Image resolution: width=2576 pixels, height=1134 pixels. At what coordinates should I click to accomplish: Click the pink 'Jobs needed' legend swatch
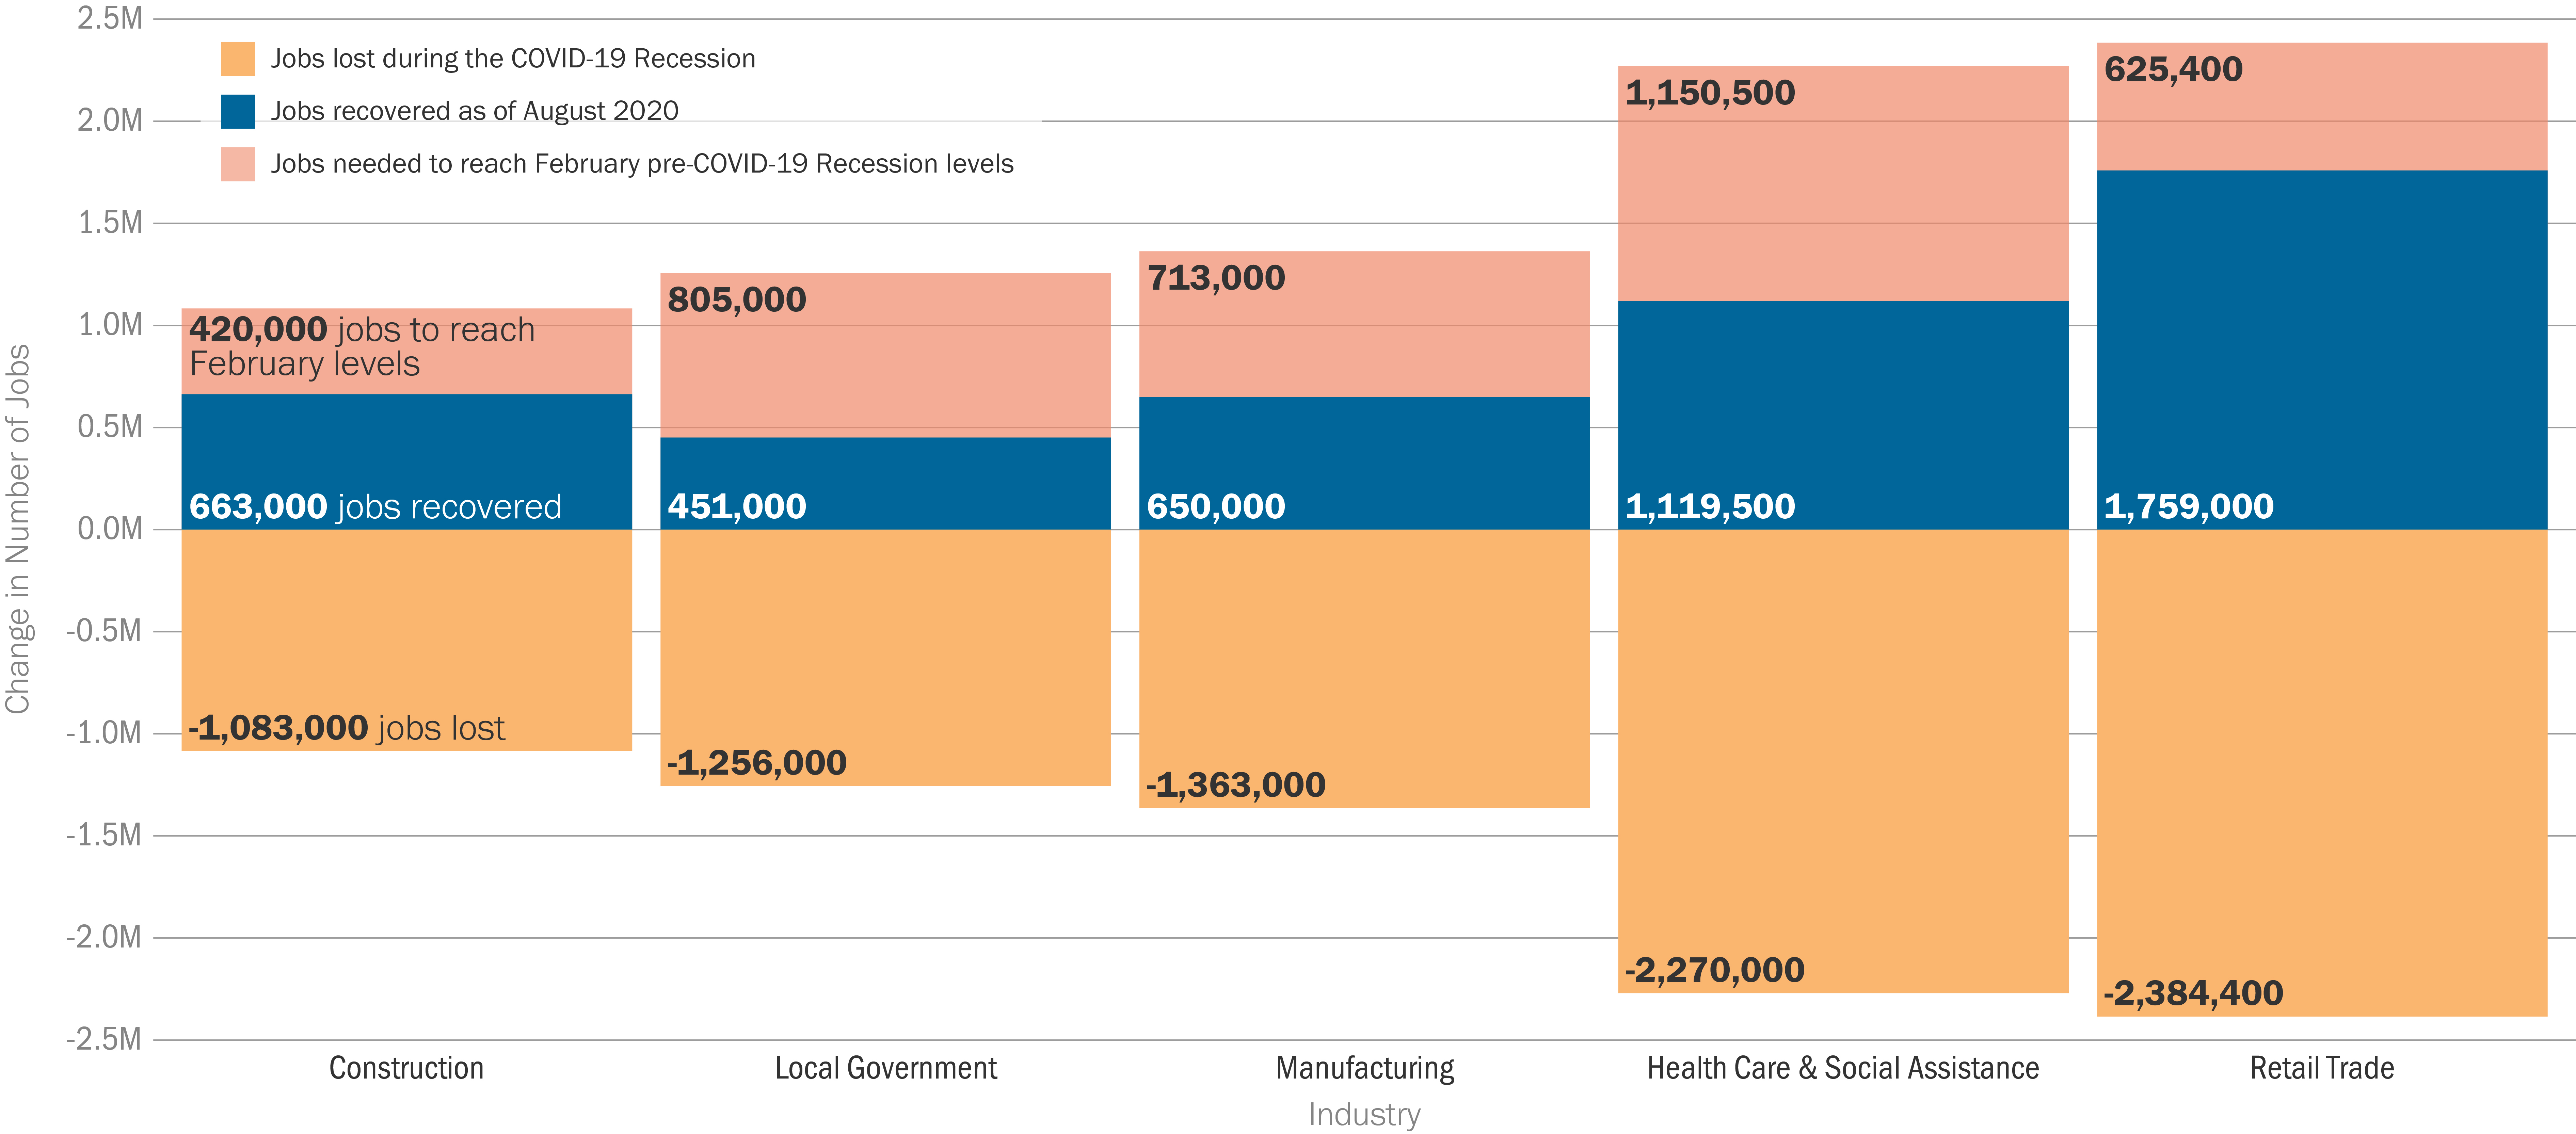pyautogui.click(x=238, y=164)
